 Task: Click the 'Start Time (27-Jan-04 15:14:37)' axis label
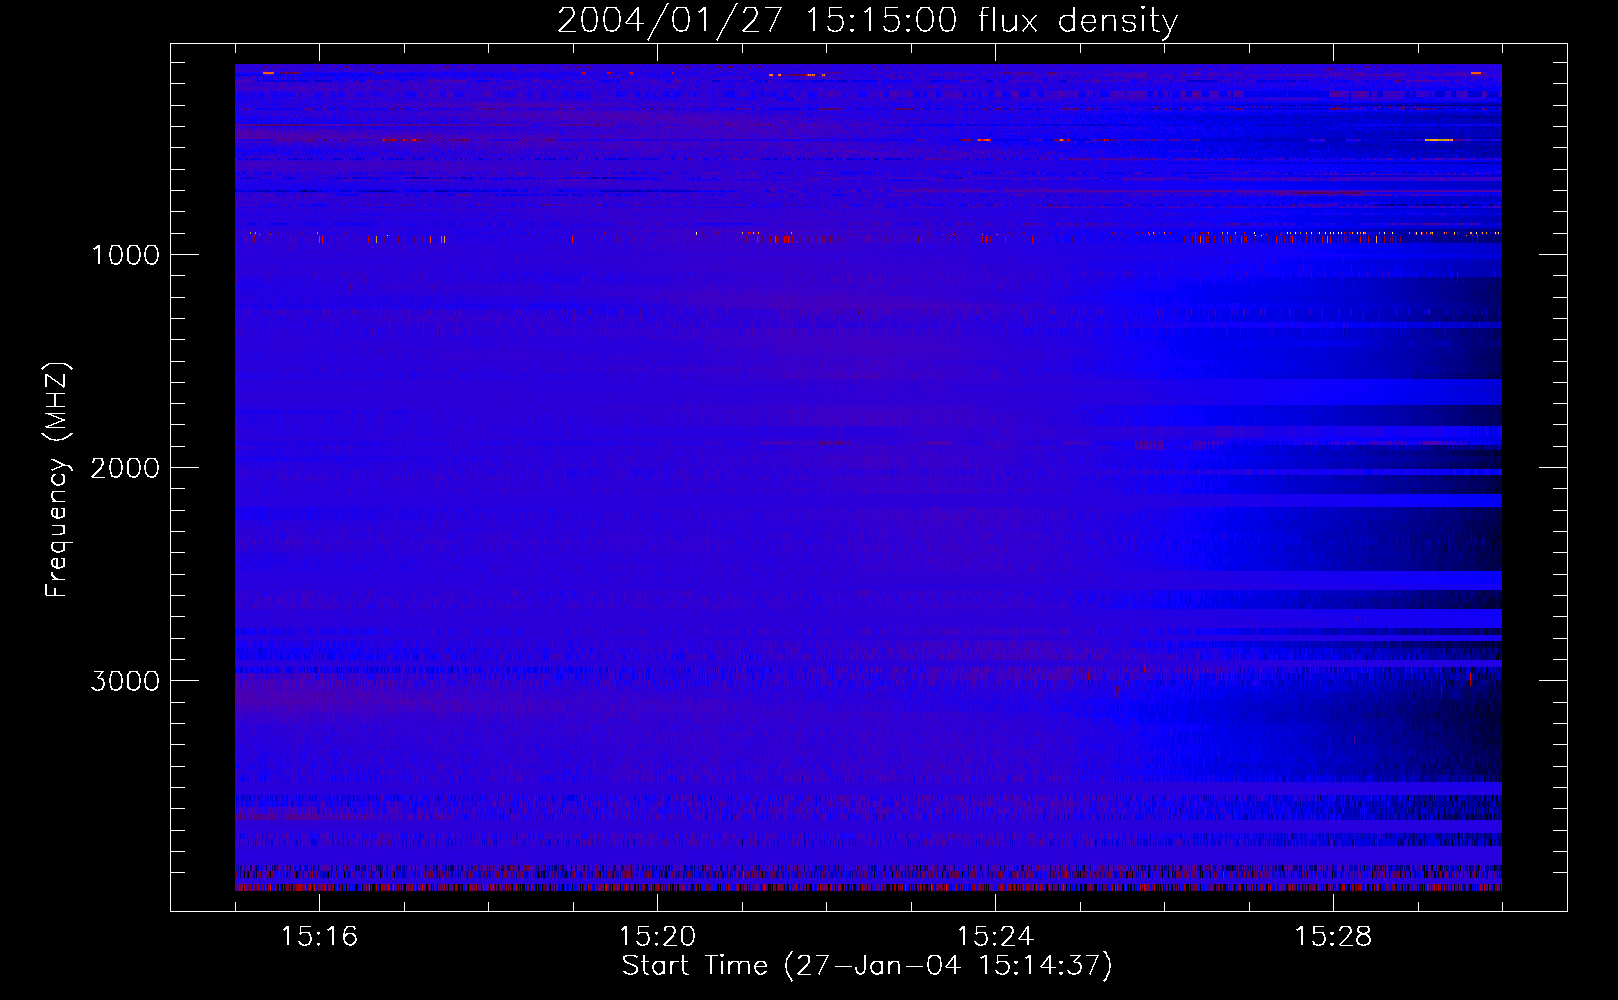coord(867,966)
